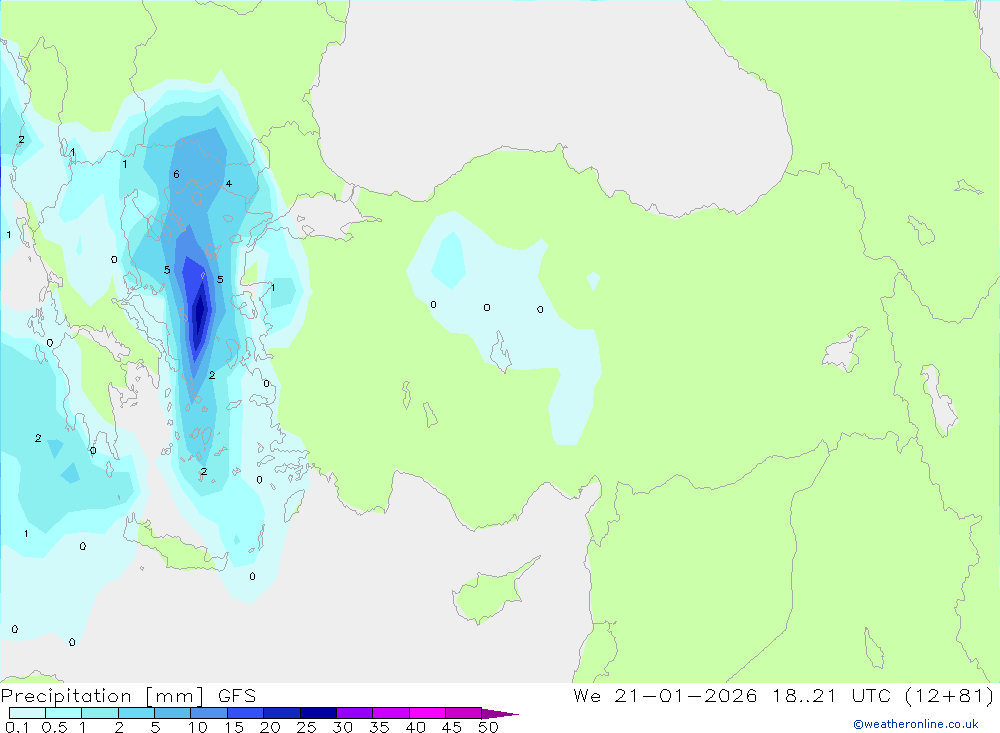Click the '10' legend scale label
Screen dimensions: 1000x733
198,727
